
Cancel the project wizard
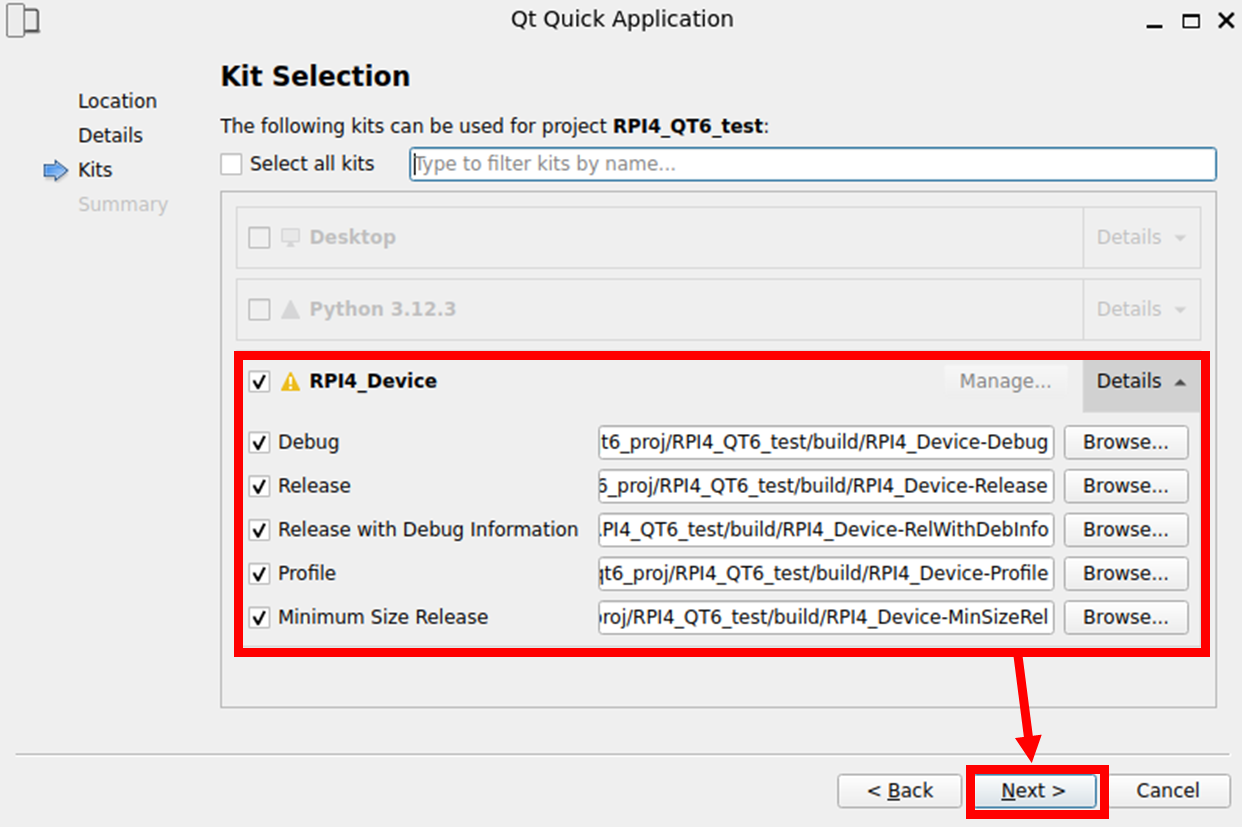[1167, 791]
